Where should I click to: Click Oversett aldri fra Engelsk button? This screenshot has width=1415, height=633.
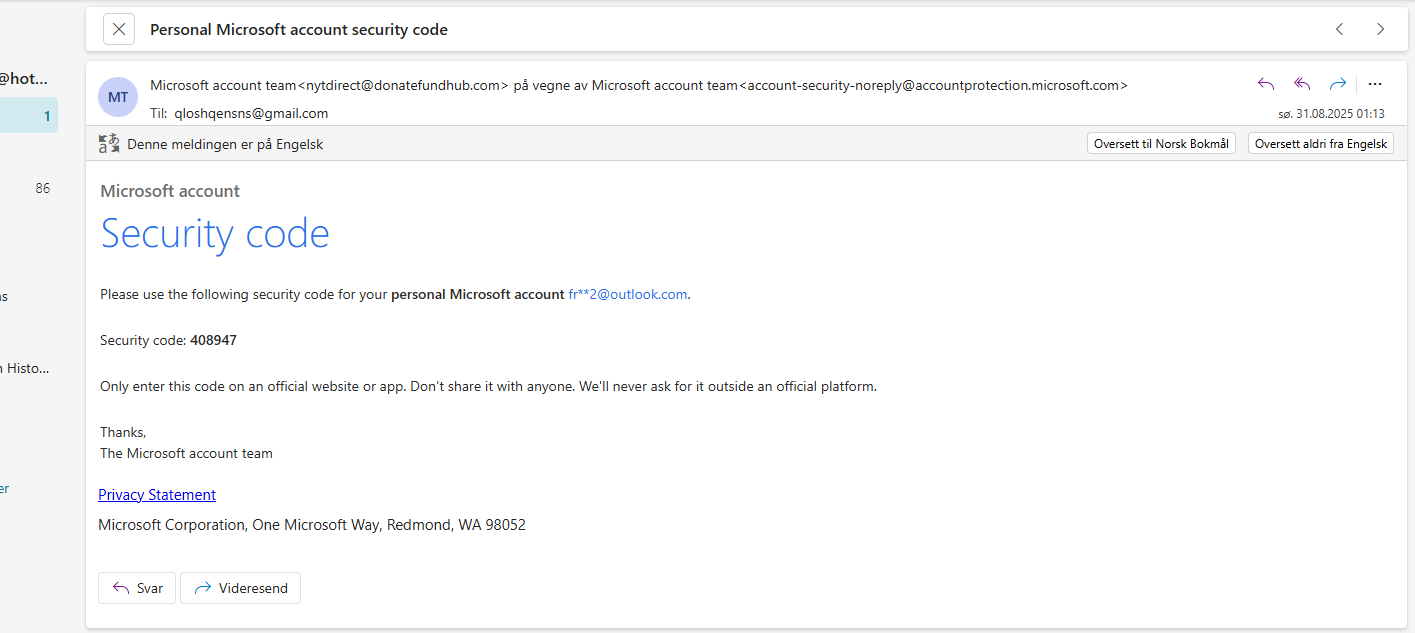1321,144
